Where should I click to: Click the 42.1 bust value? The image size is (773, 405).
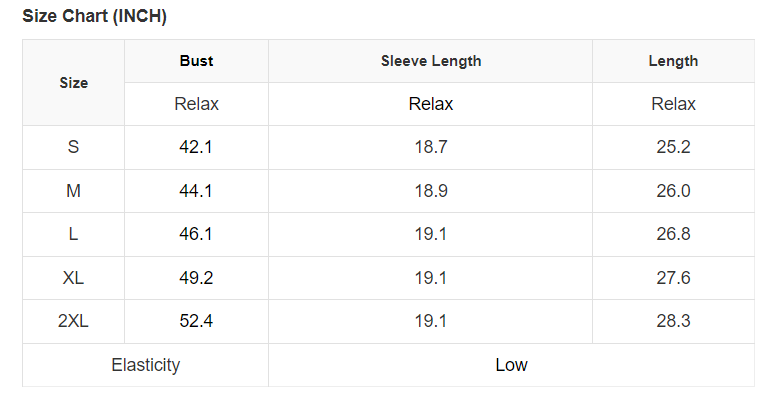(196, 147)
